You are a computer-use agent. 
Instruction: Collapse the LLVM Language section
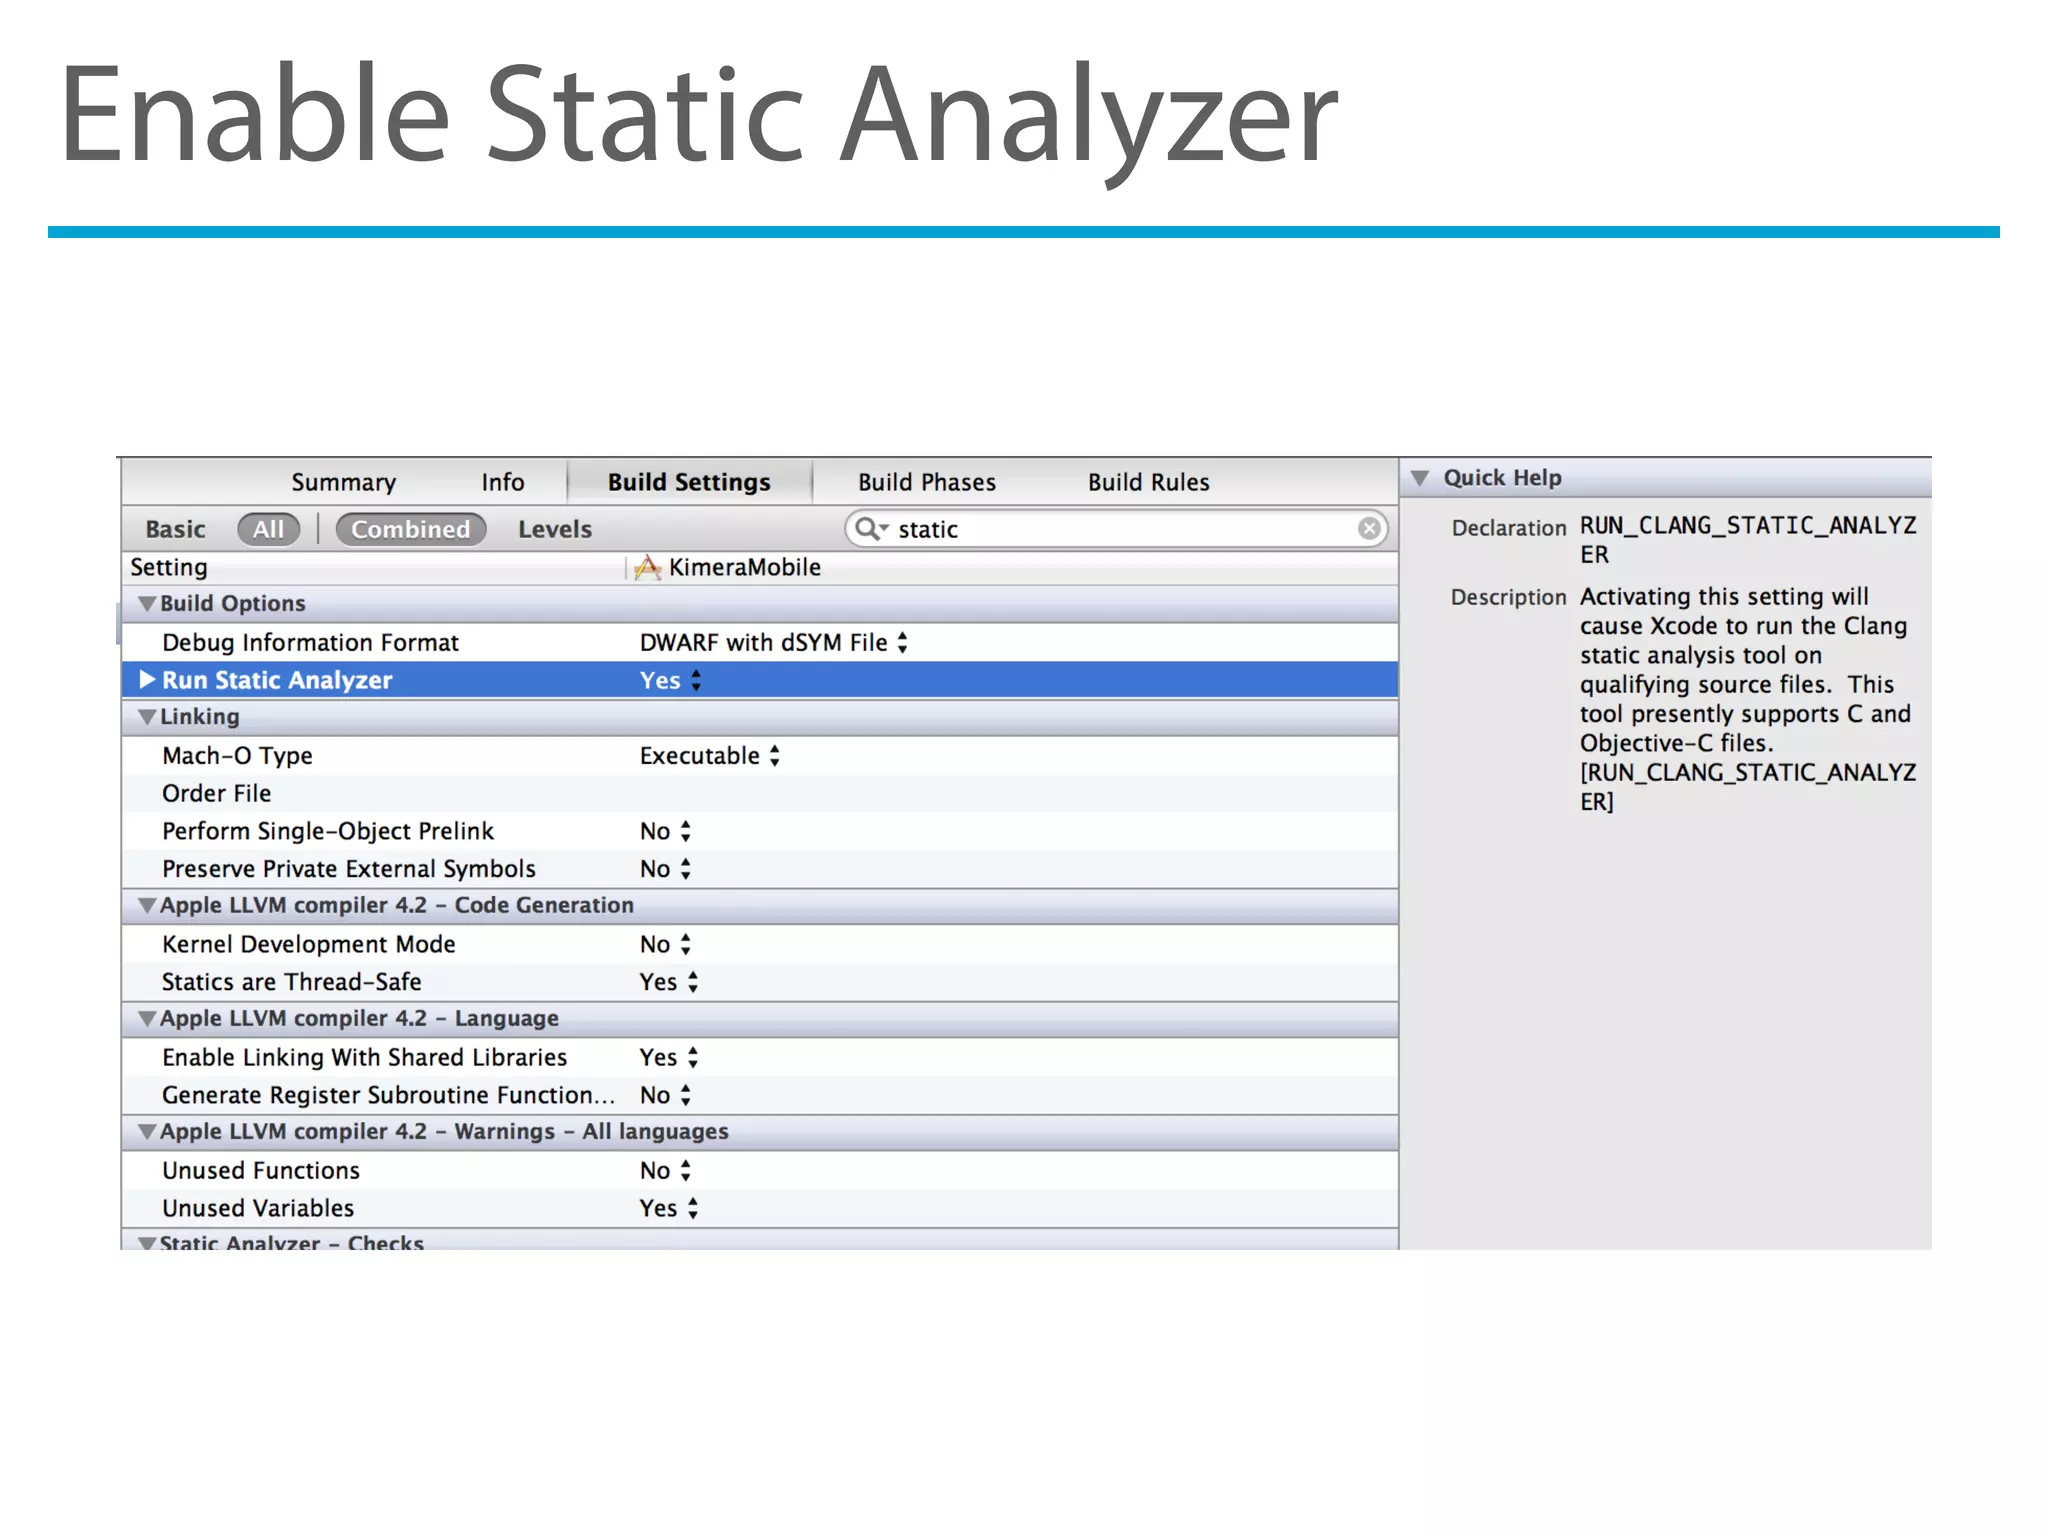coord(147,1019)
